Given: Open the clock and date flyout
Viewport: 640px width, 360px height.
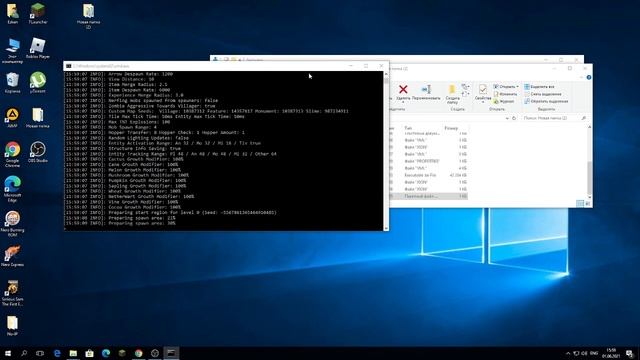Looking at the screenshot, I should coord(611,353).
